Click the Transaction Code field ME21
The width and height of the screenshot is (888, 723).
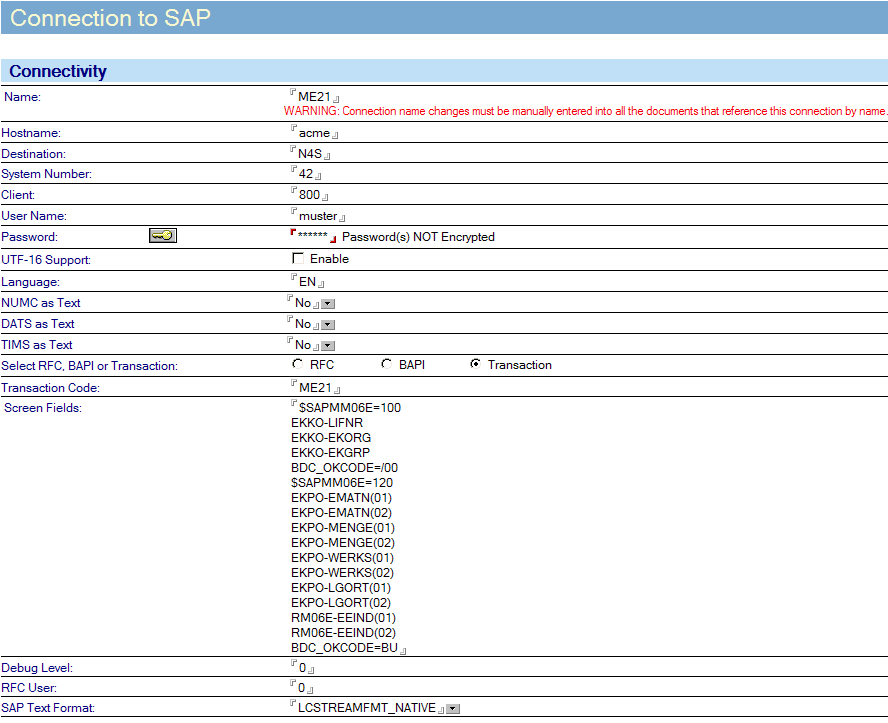[315, 388]
